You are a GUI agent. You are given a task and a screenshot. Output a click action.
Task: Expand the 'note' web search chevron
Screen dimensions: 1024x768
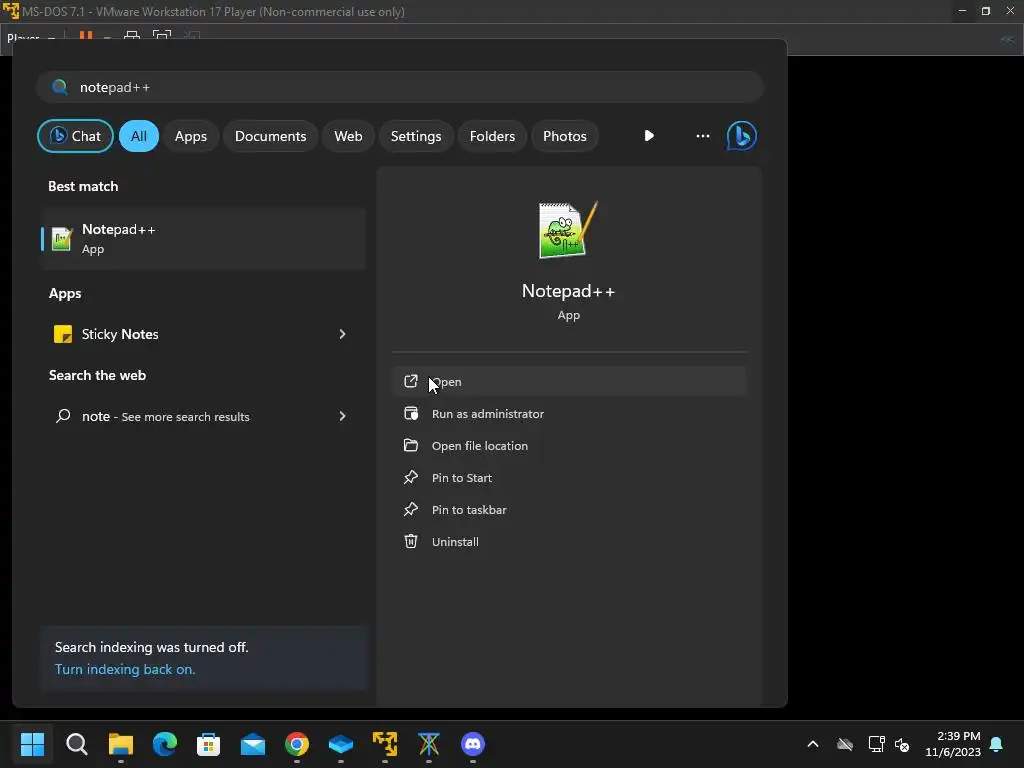(342, 416)
